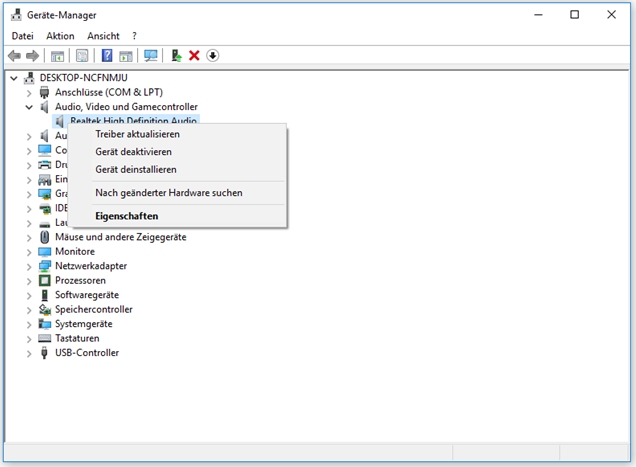Screen dimensions: 636x467
Task: Click the update driver toolbar icon with green arrow
Action: click(x=176, y=56)
